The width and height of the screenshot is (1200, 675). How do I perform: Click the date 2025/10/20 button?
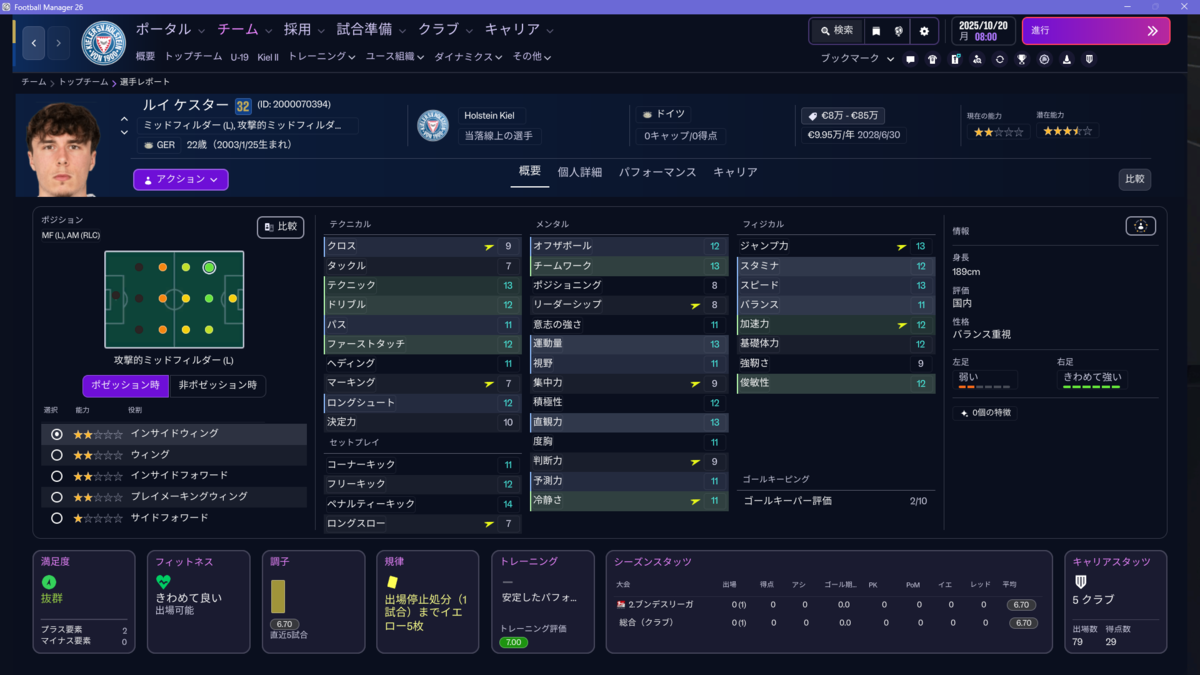coord(982,31)
